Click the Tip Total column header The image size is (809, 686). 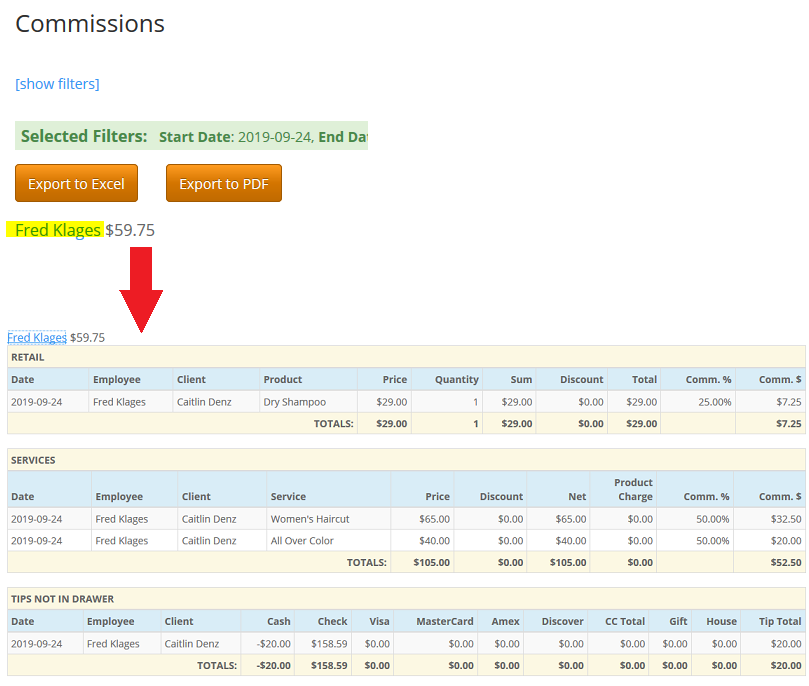coord(780,622)
